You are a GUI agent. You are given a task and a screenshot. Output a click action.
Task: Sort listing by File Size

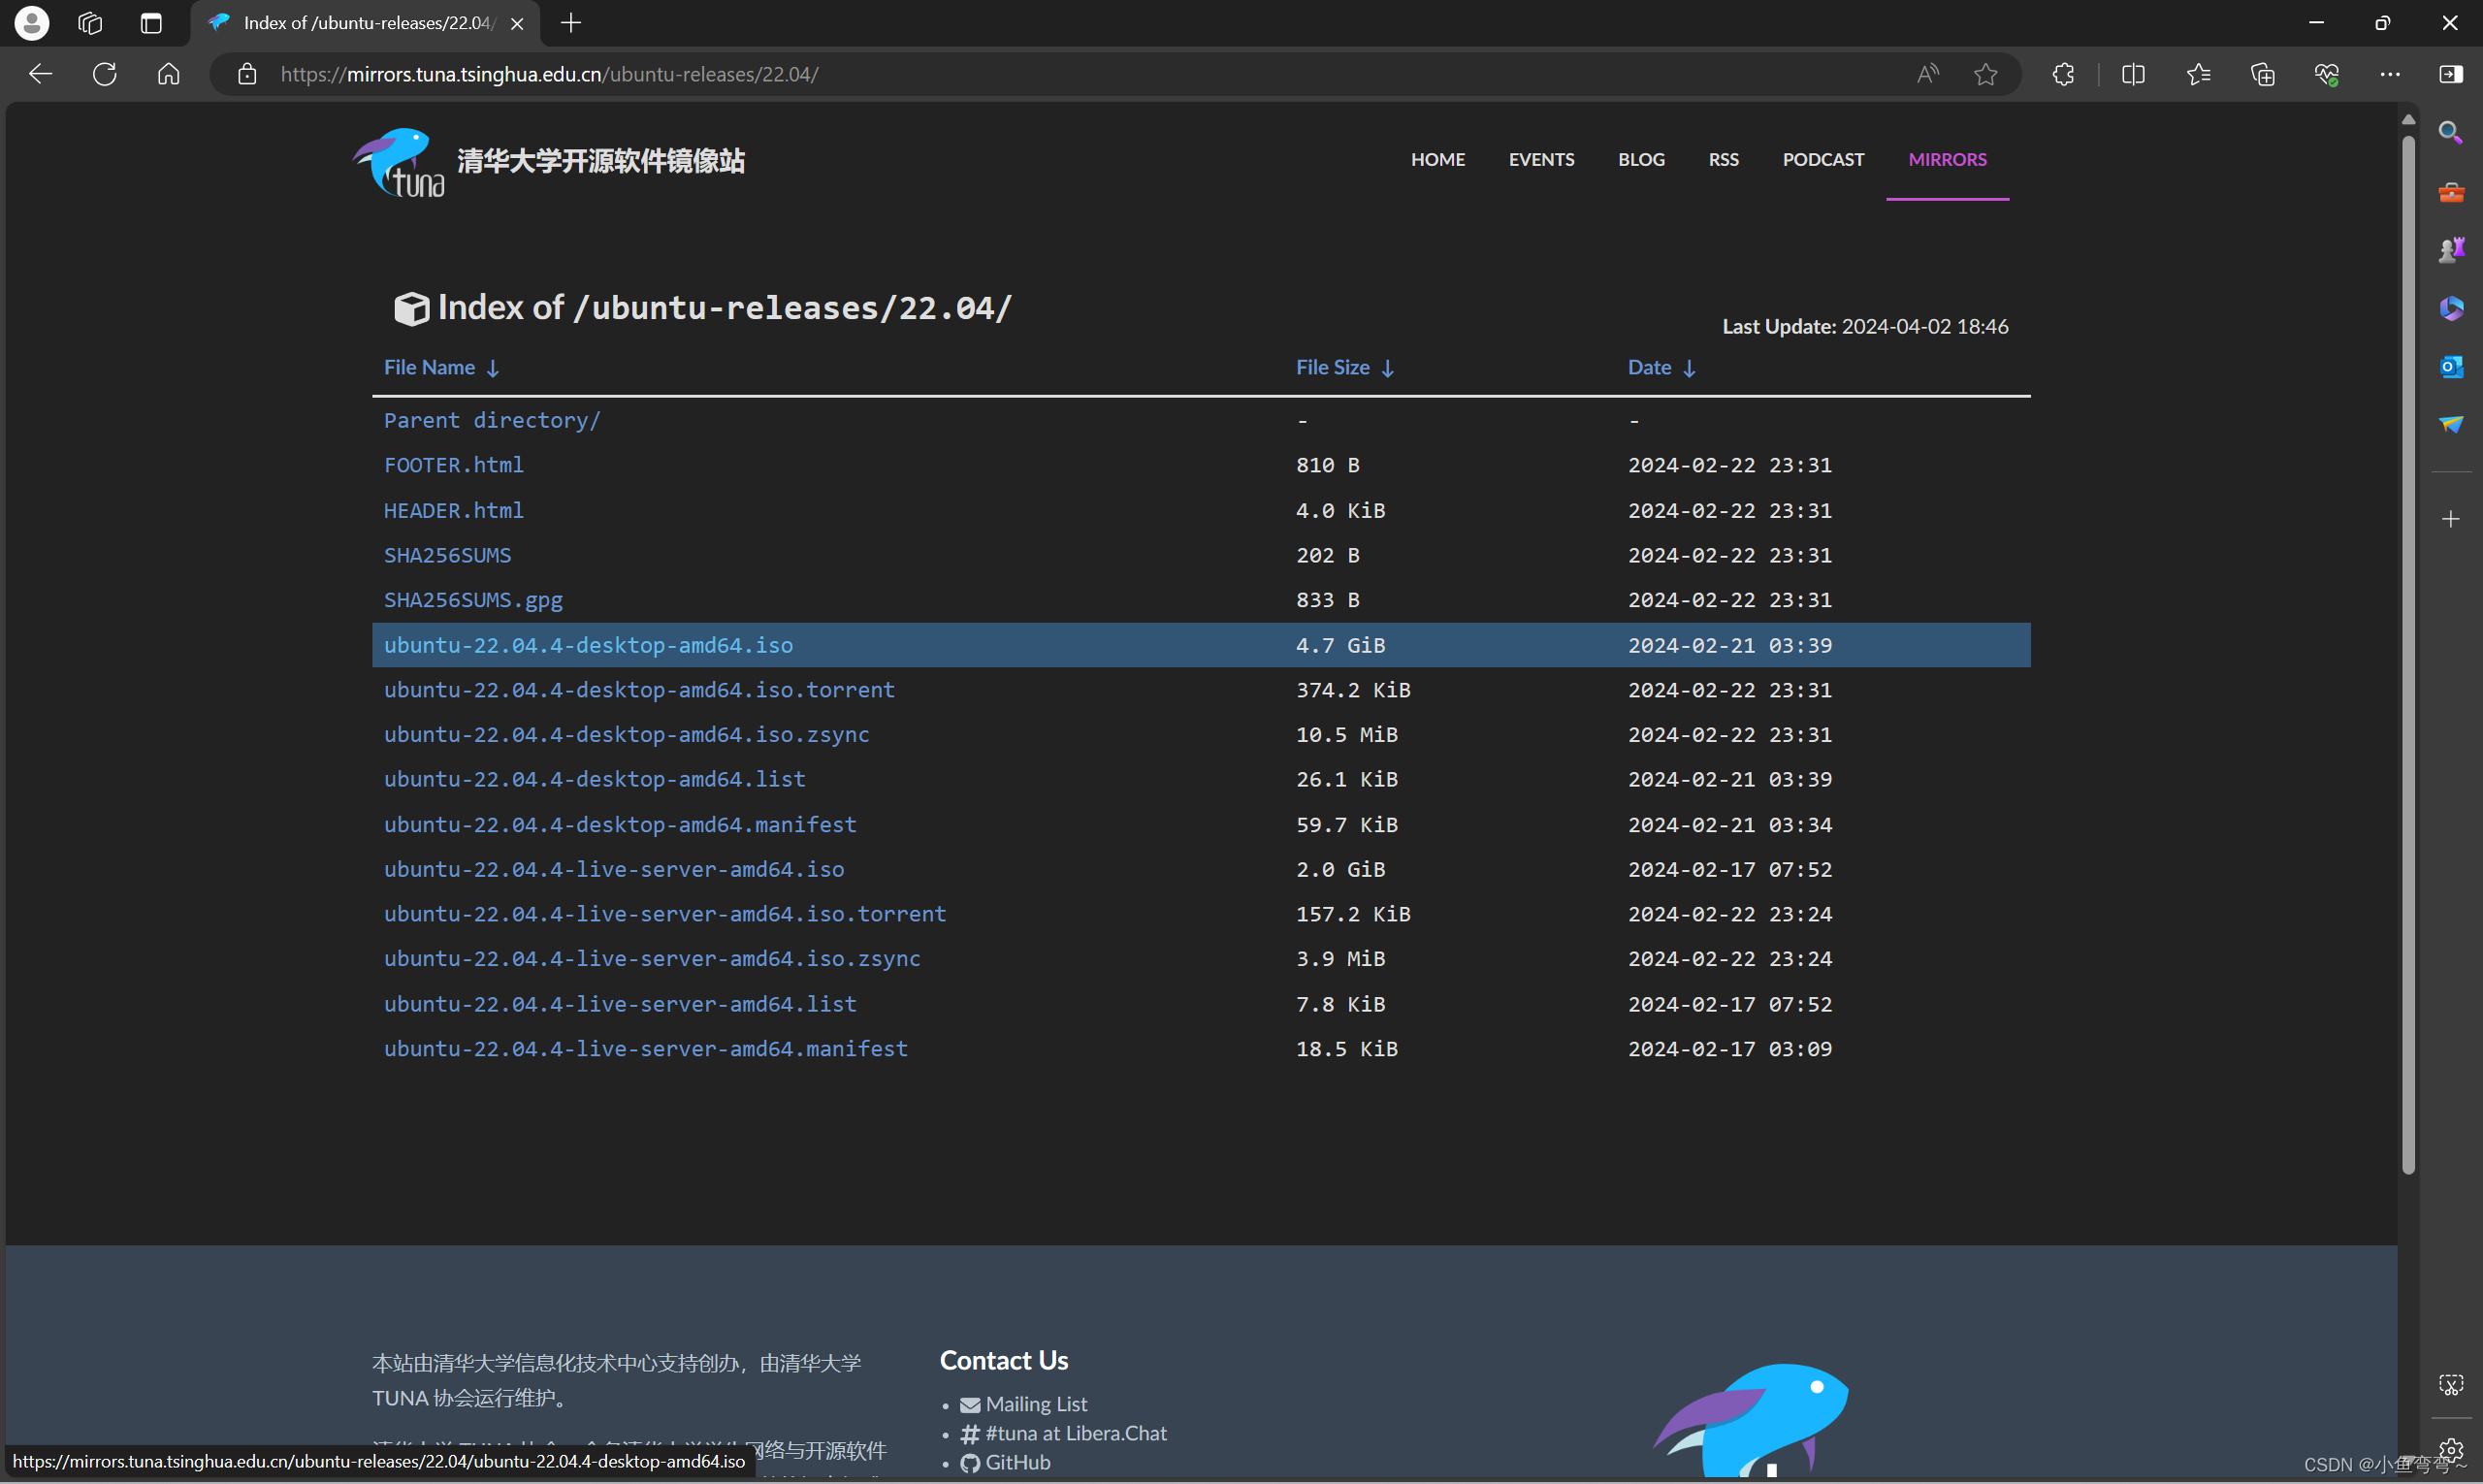pyautogui.click(x=1344, y=367)
